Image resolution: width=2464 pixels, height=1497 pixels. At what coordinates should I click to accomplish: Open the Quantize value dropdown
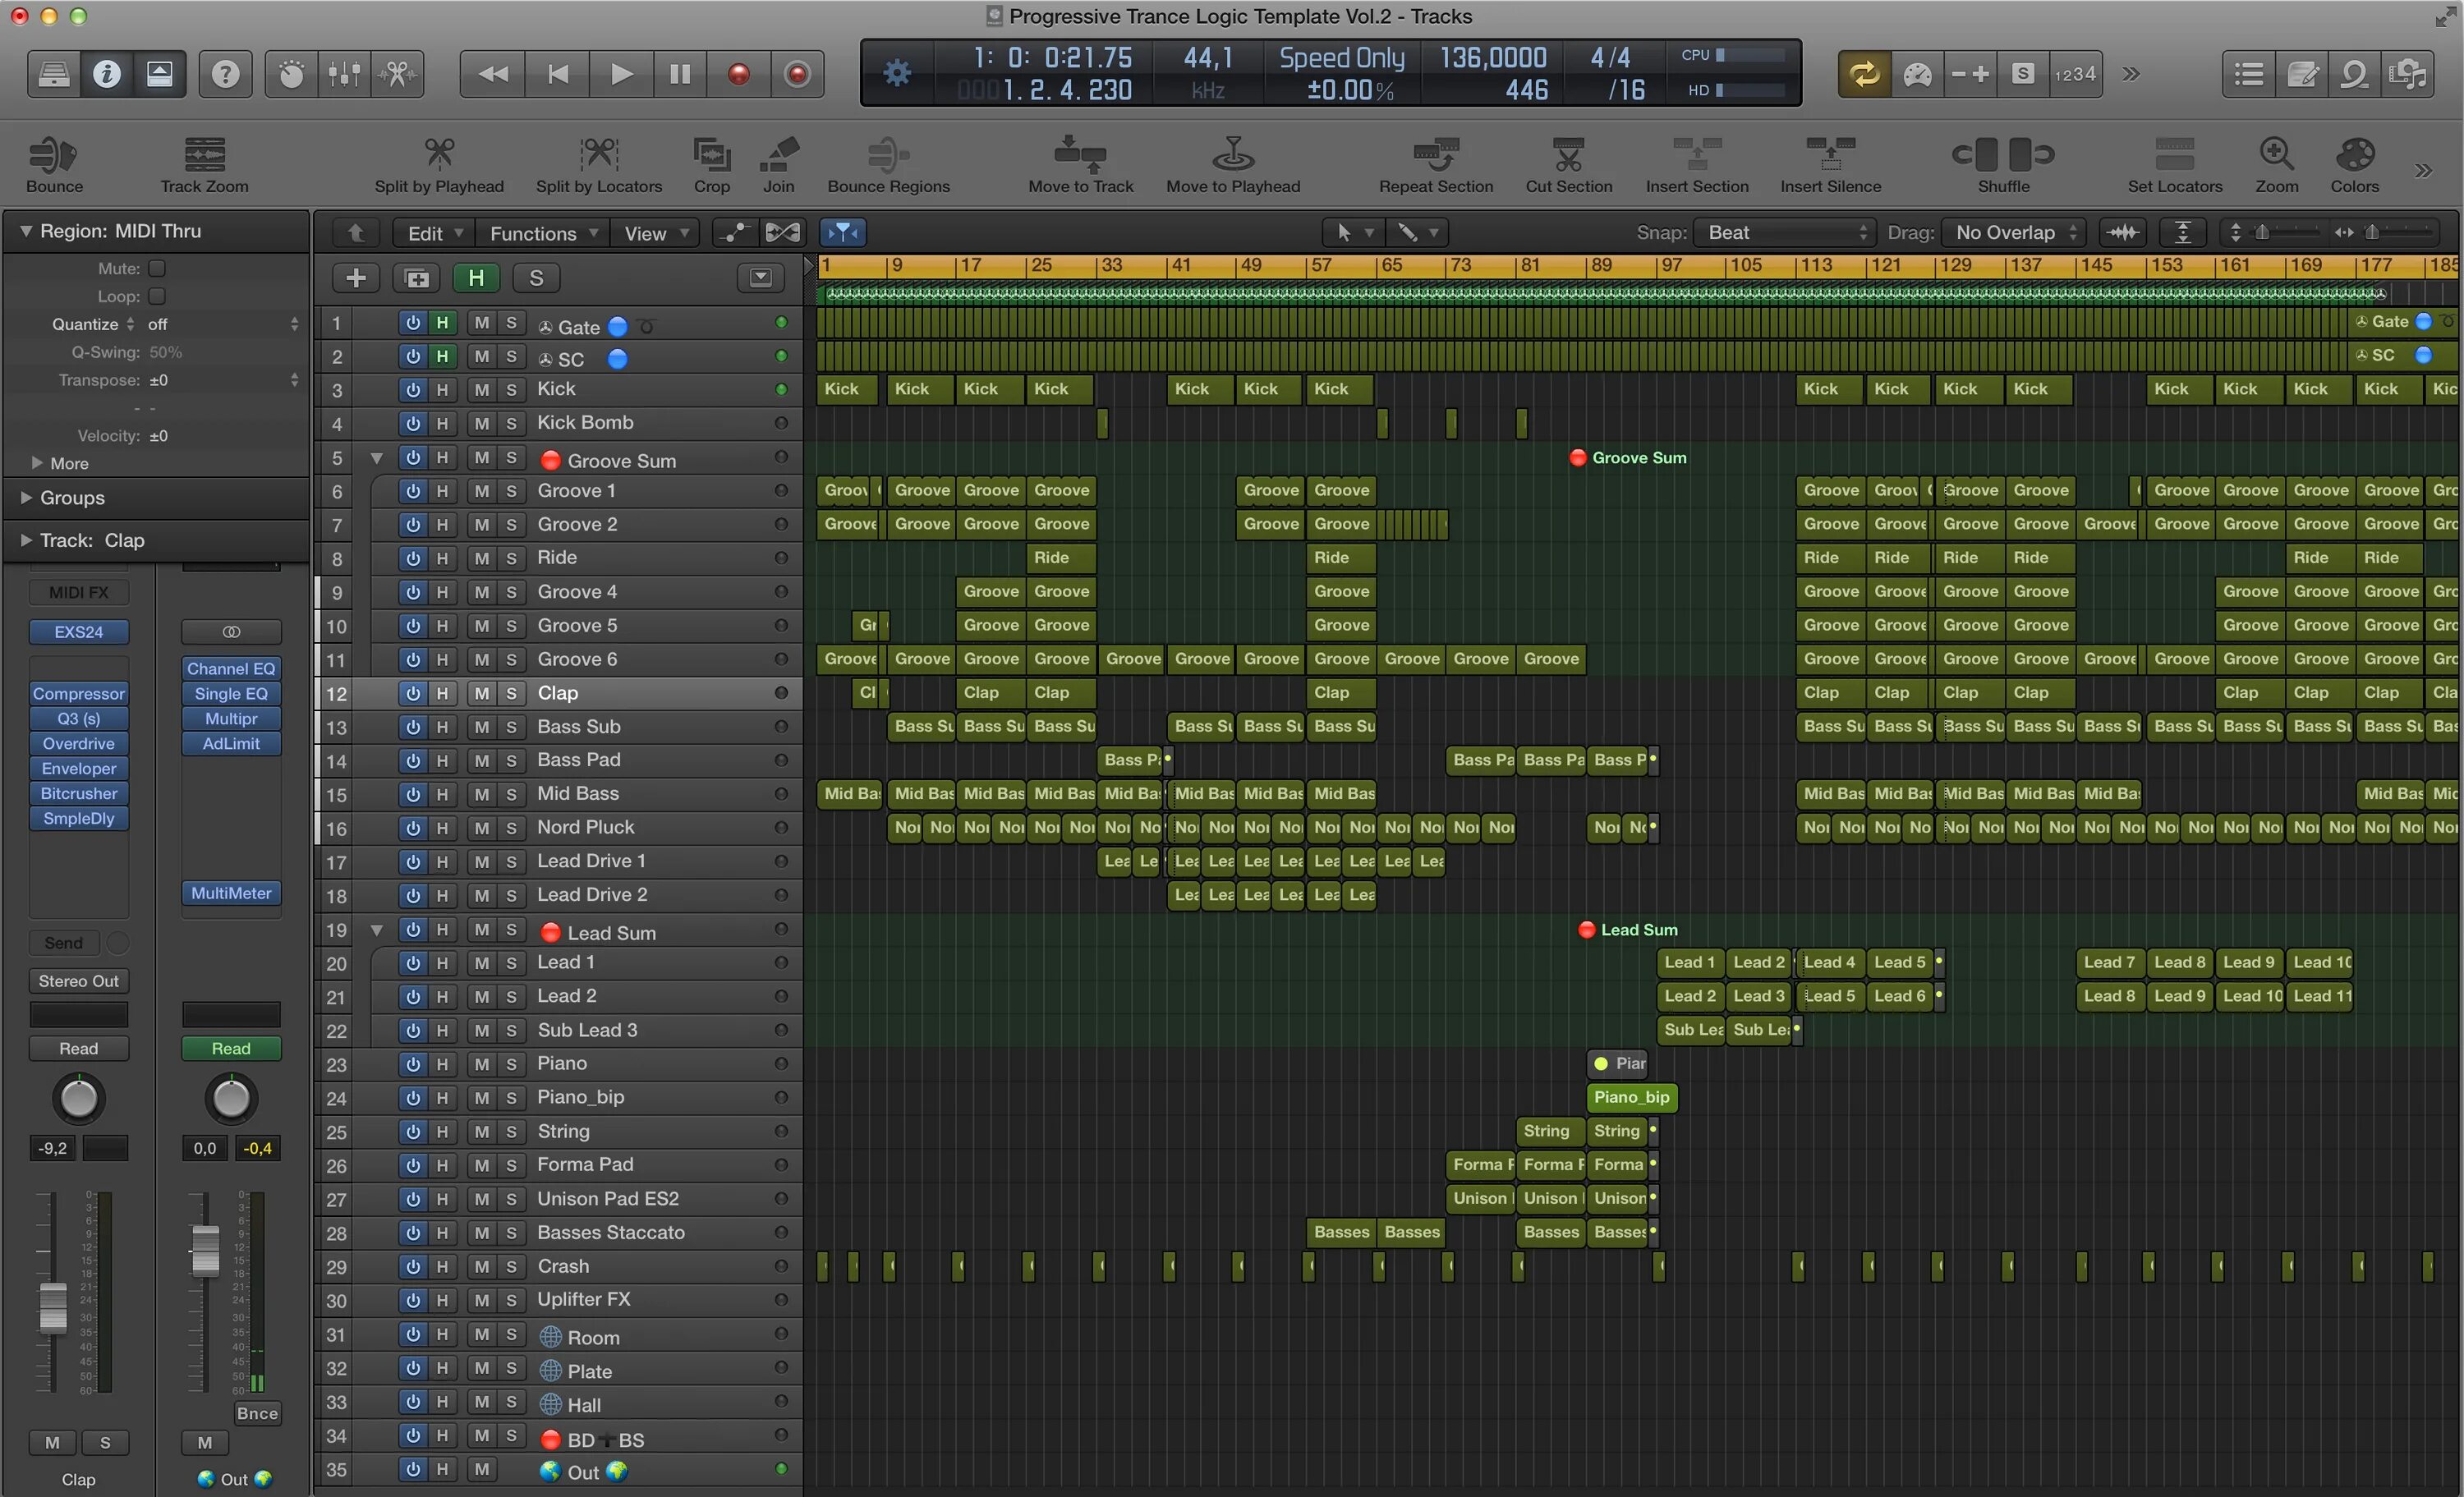pos(222,324)
